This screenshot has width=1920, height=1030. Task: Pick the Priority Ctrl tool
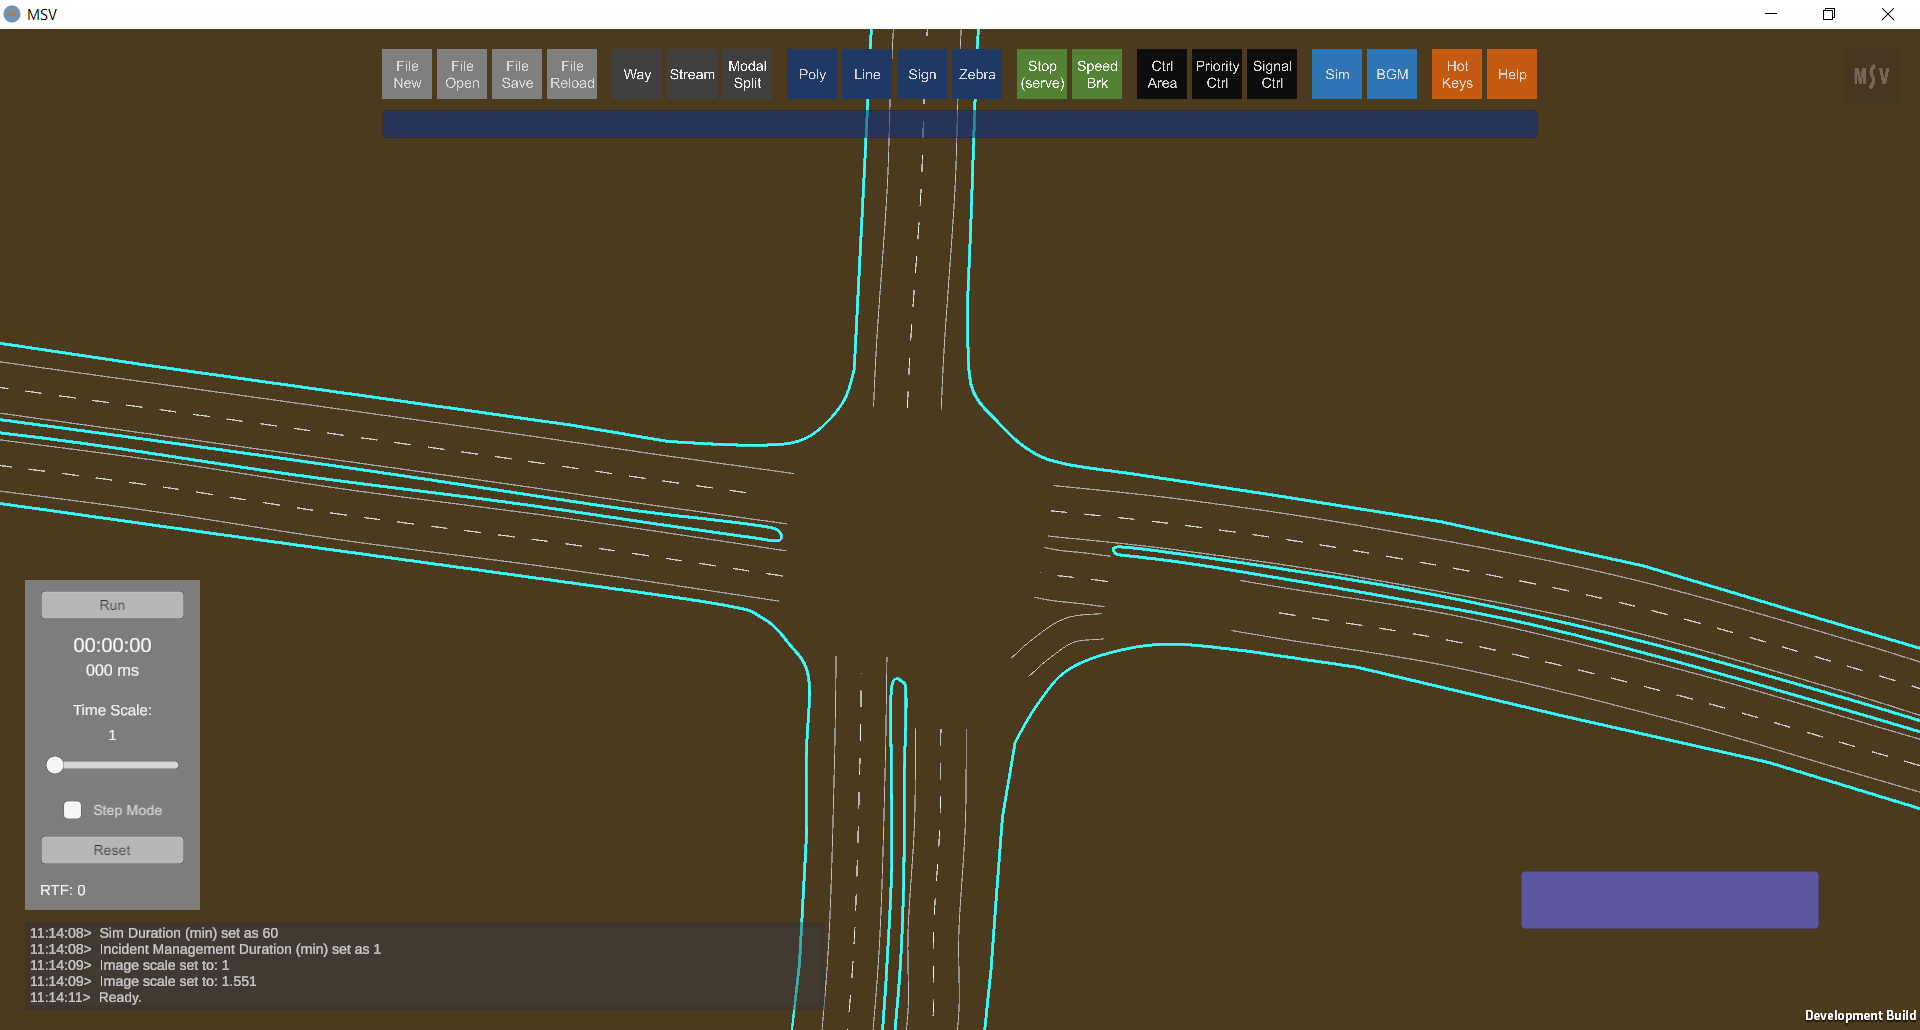1217,74
